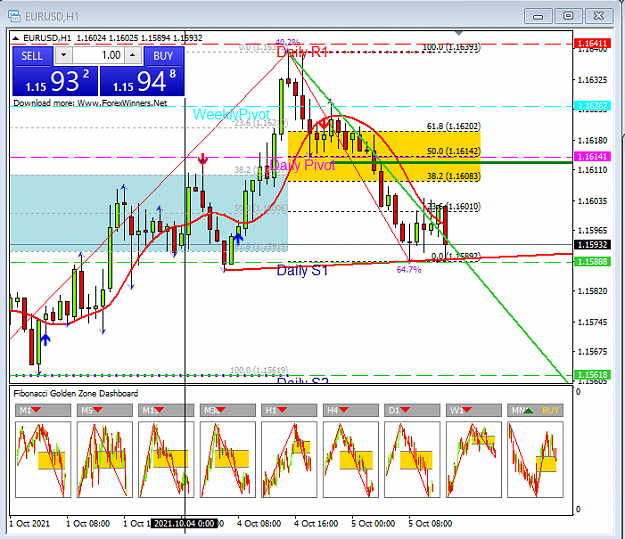625x539 pixels.
Task: Click the 1.00 lot volume field
Action: [98, 55]
